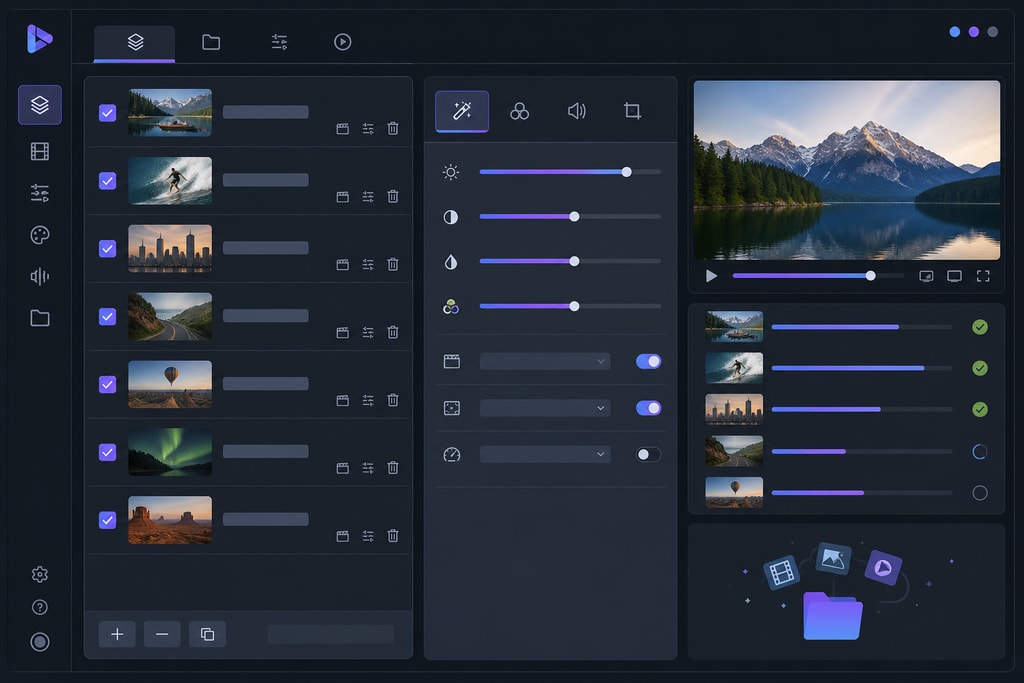Adjust the brightness sun slider
Viewport: 1024px width, 683px height.
(x=570, y=172)
